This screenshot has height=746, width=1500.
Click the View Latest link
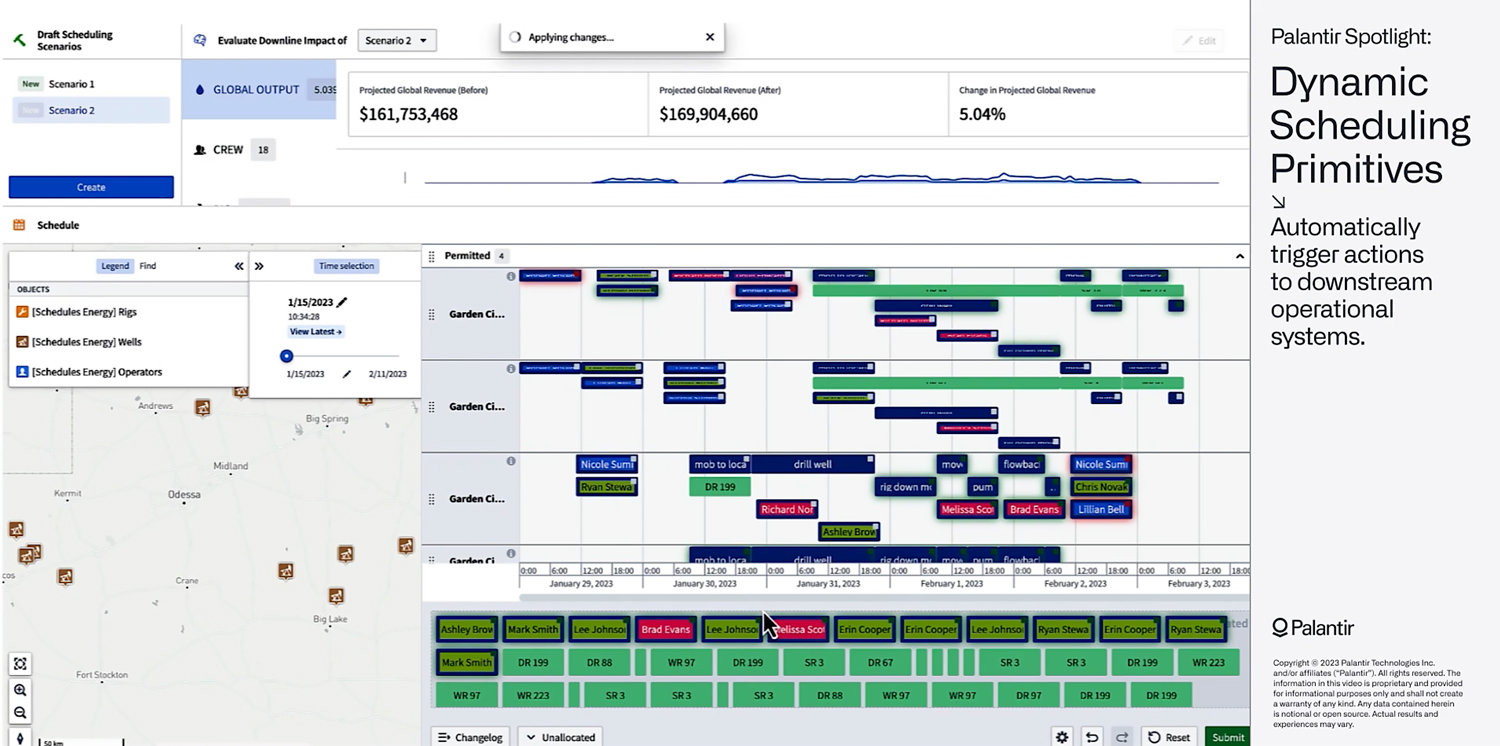(x=316, y=332)
